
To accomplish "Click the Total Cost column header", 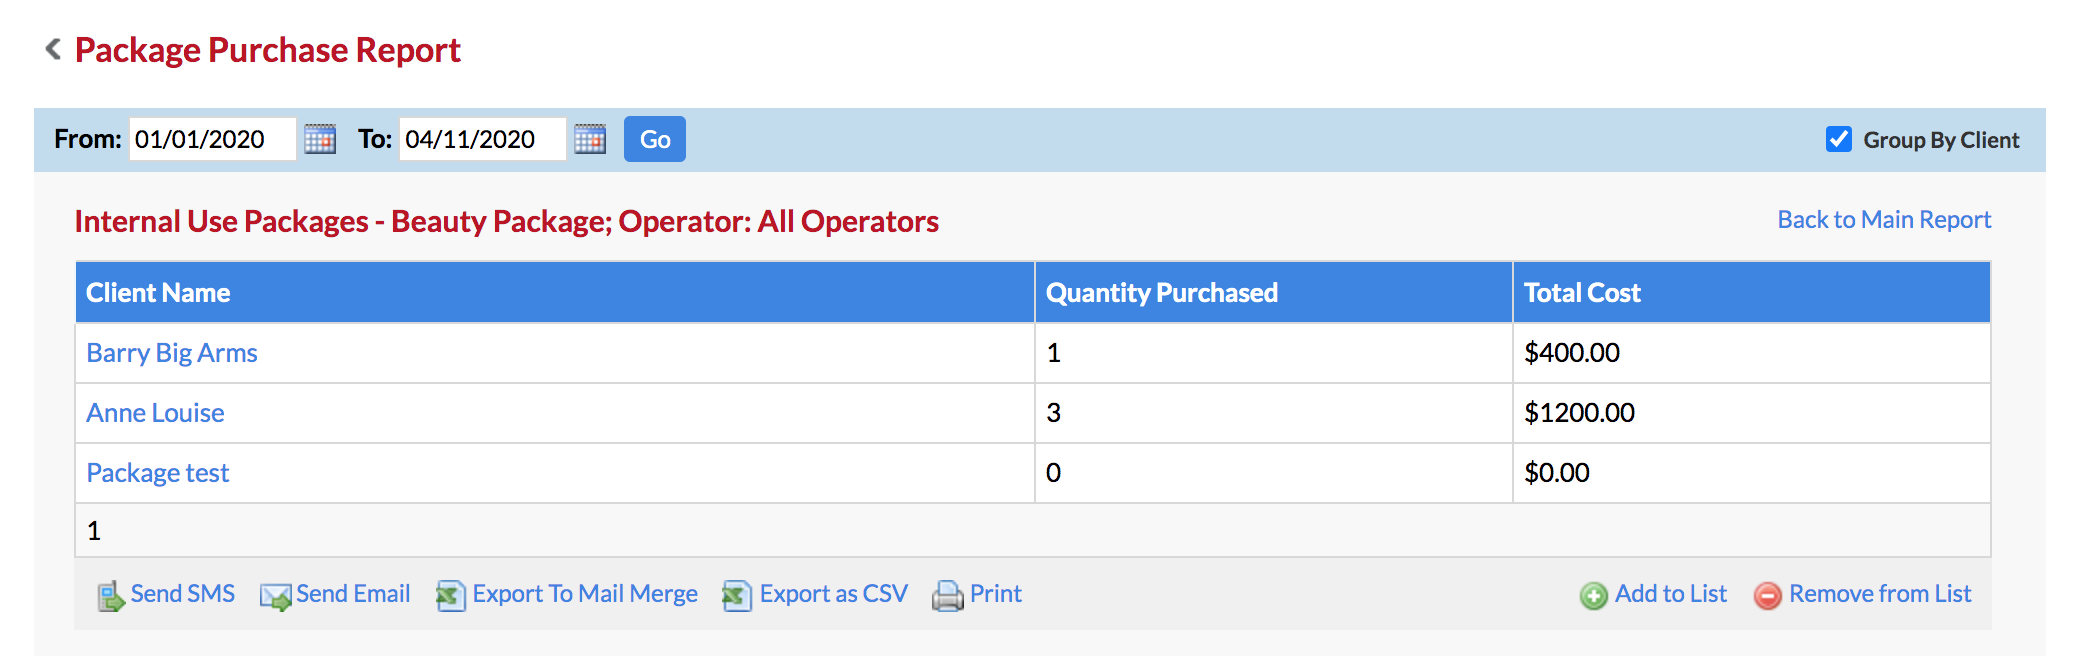I will (1752, 293).
